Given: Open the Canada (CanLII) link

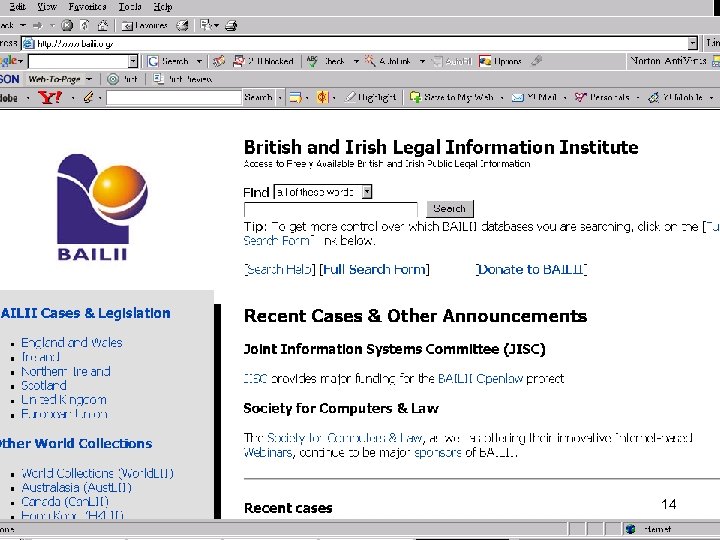Looking at the screenshot, I should pyautogui.click(x=65, y=502).
